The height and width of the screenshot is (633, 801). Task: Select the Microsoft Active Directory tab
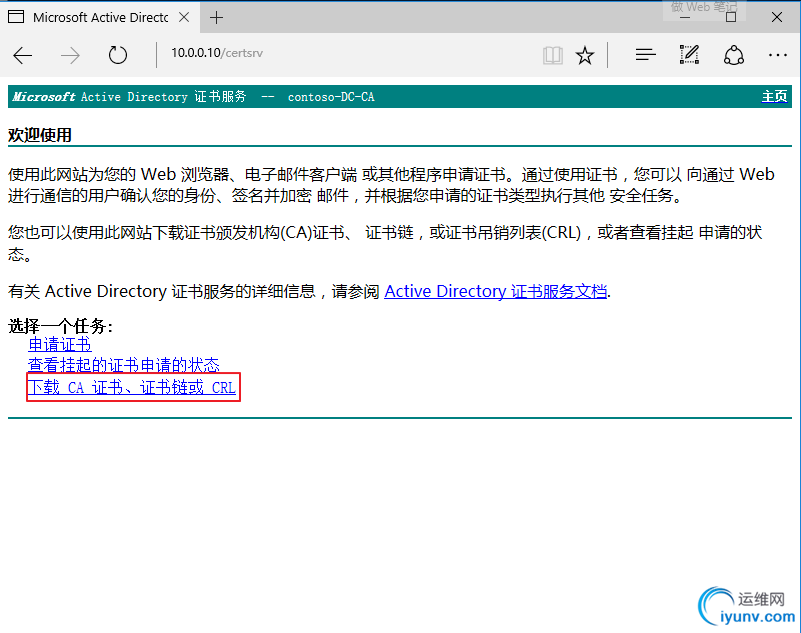pos(100,17)
